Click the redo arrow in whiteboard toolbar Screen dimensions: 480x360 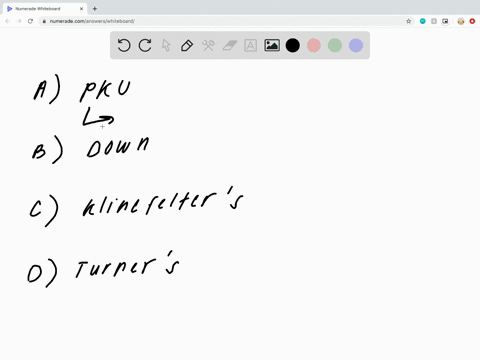point(145,45)
